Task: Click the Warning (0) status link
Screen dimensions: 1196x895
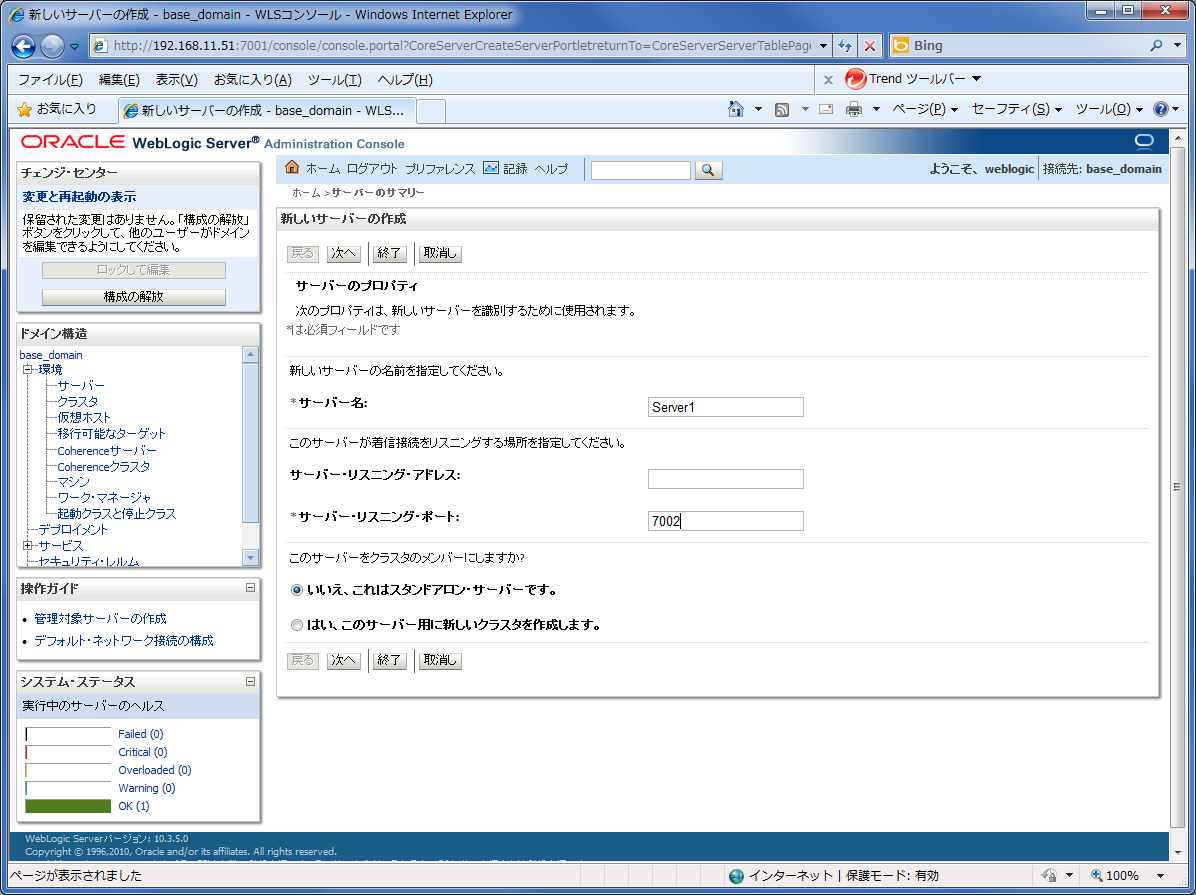Action: coord(146,788)
